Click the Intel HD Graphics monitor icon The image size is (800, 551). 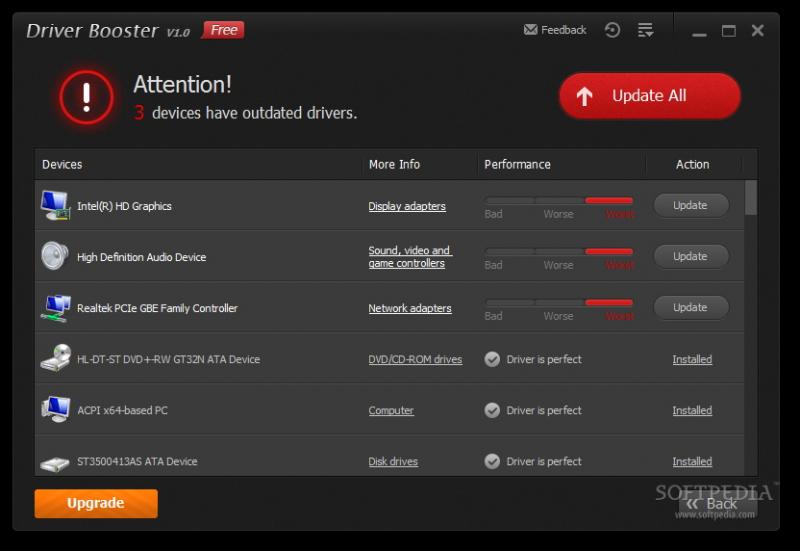point(55,205)
